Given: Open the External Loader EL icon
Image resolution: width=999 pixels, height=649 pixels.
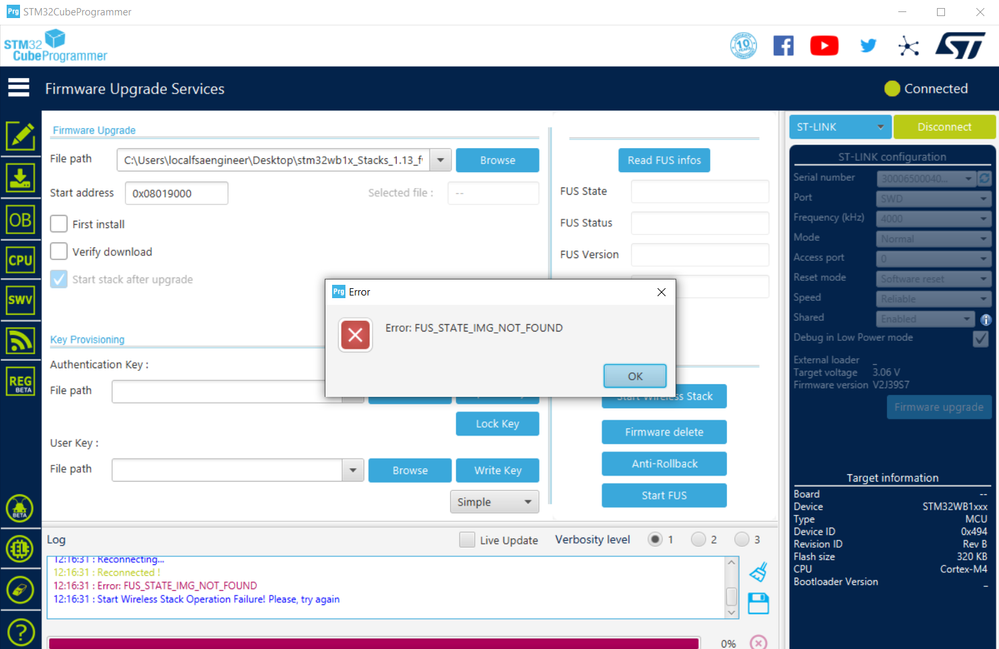Looking at the screenshot, I should click(20, 549).
